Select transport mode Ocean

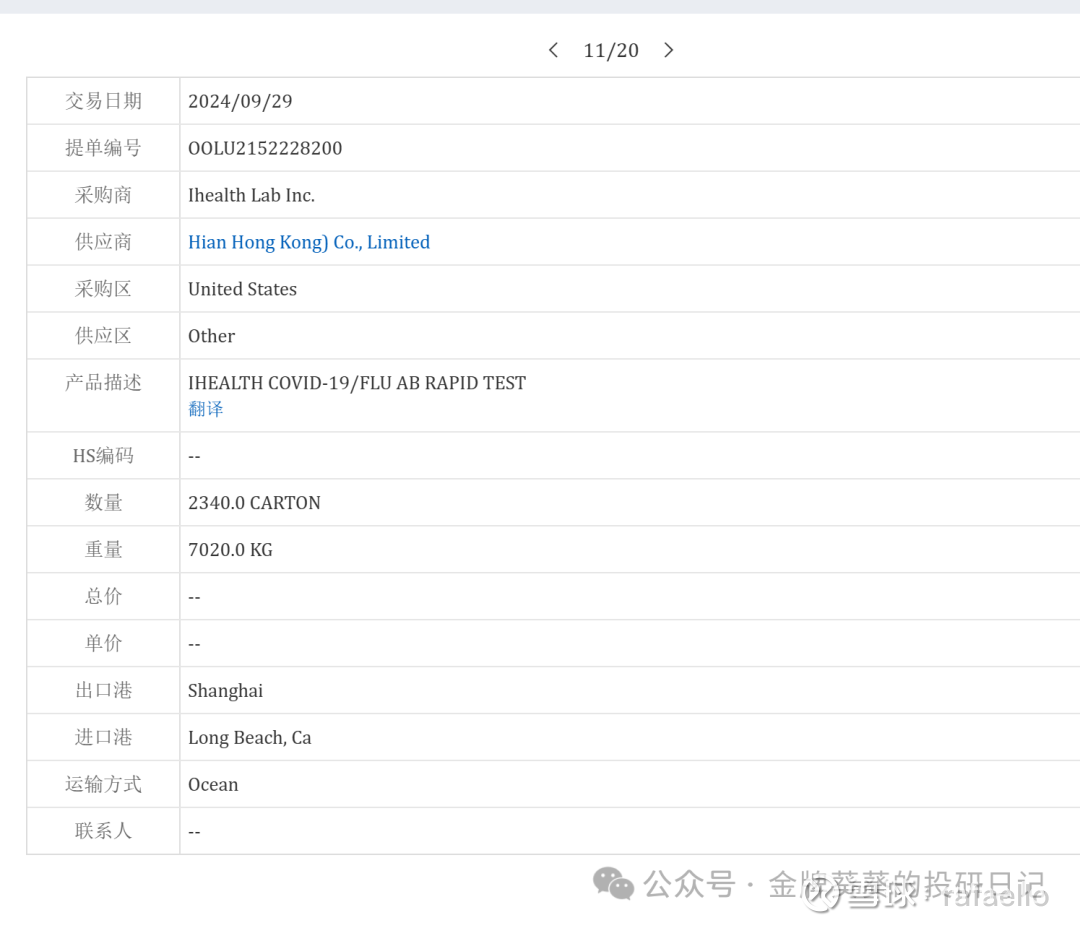213,785
